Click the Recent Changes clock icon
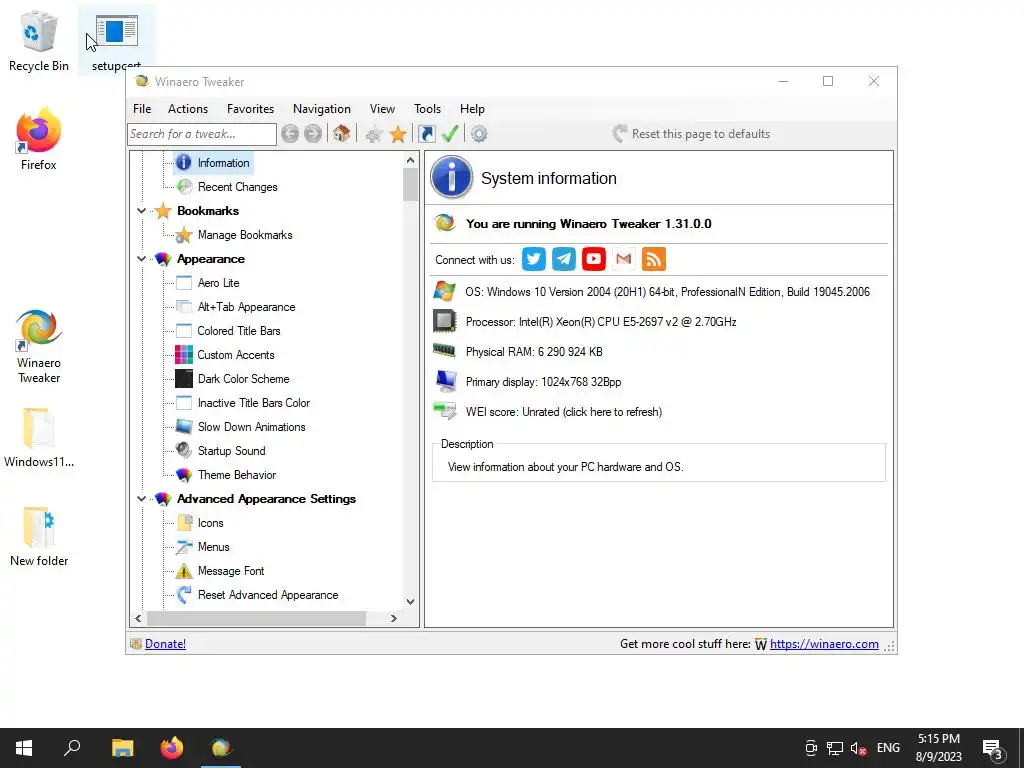This screenshot has width=1024, height=768. [x=185, y=187]
